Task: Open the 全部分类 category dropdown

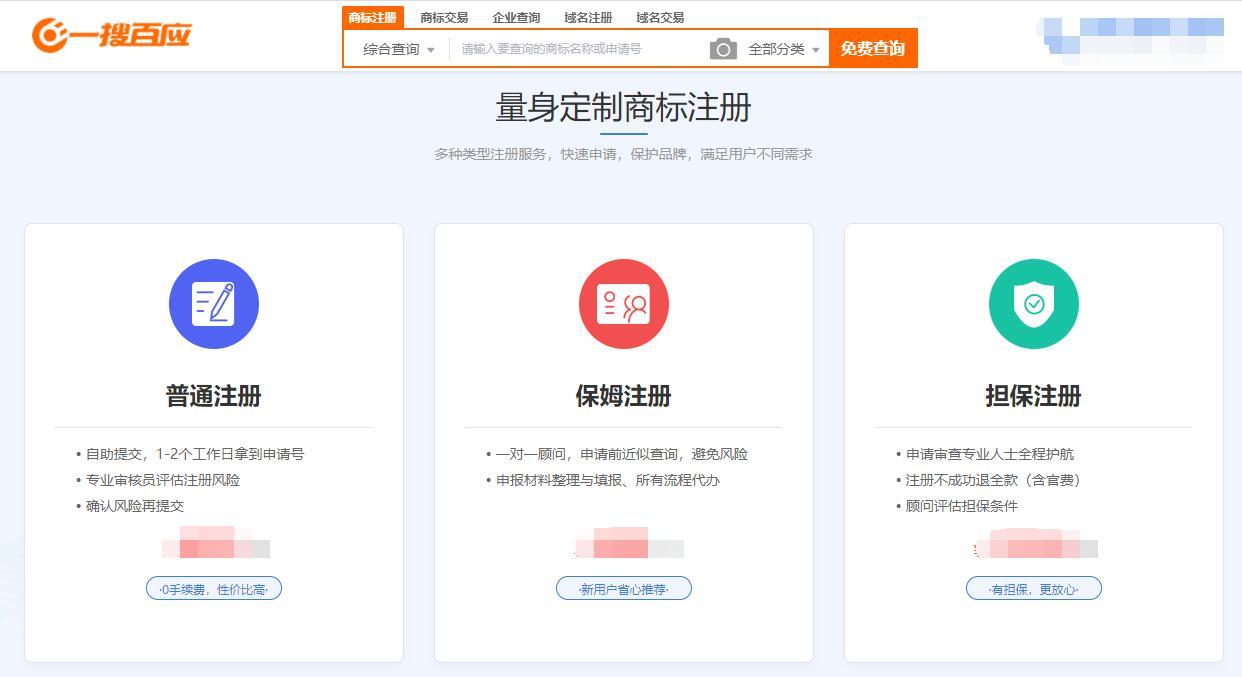Action: (784, 49)
